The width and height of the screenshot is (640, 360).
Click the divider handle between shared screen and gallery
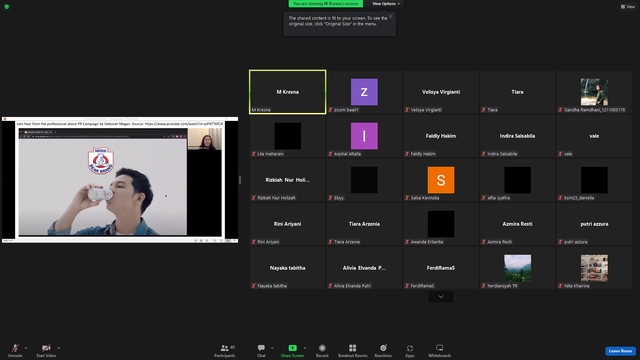tap(240, 180)
